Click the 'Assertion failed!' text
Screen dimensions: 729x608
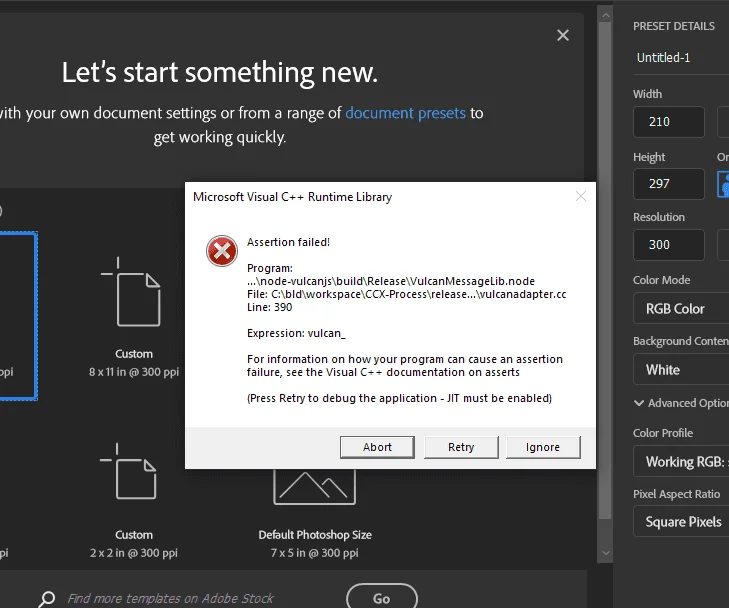pos(288,242)
